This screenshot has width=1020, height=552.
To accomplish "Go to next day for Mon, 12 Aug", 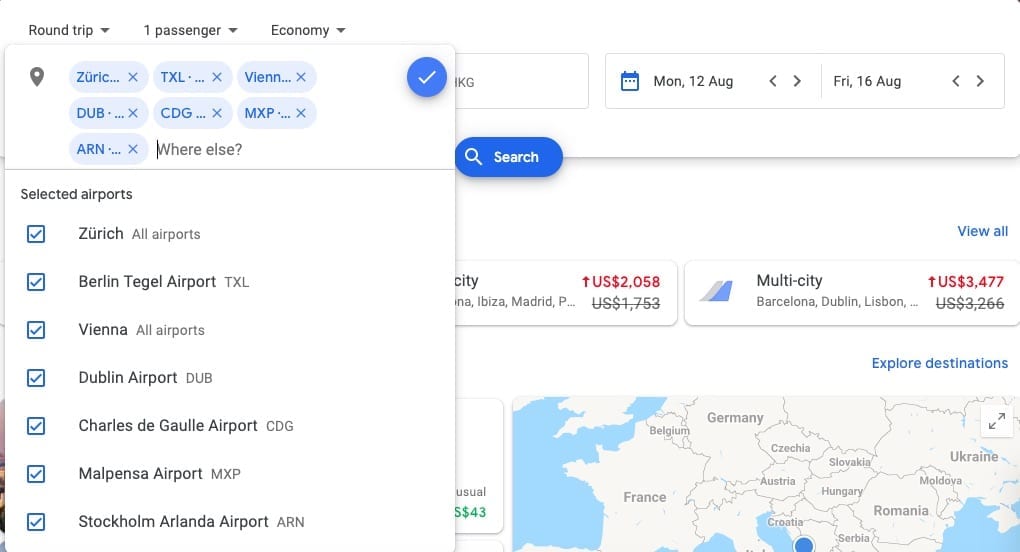I will pos(797,81).
